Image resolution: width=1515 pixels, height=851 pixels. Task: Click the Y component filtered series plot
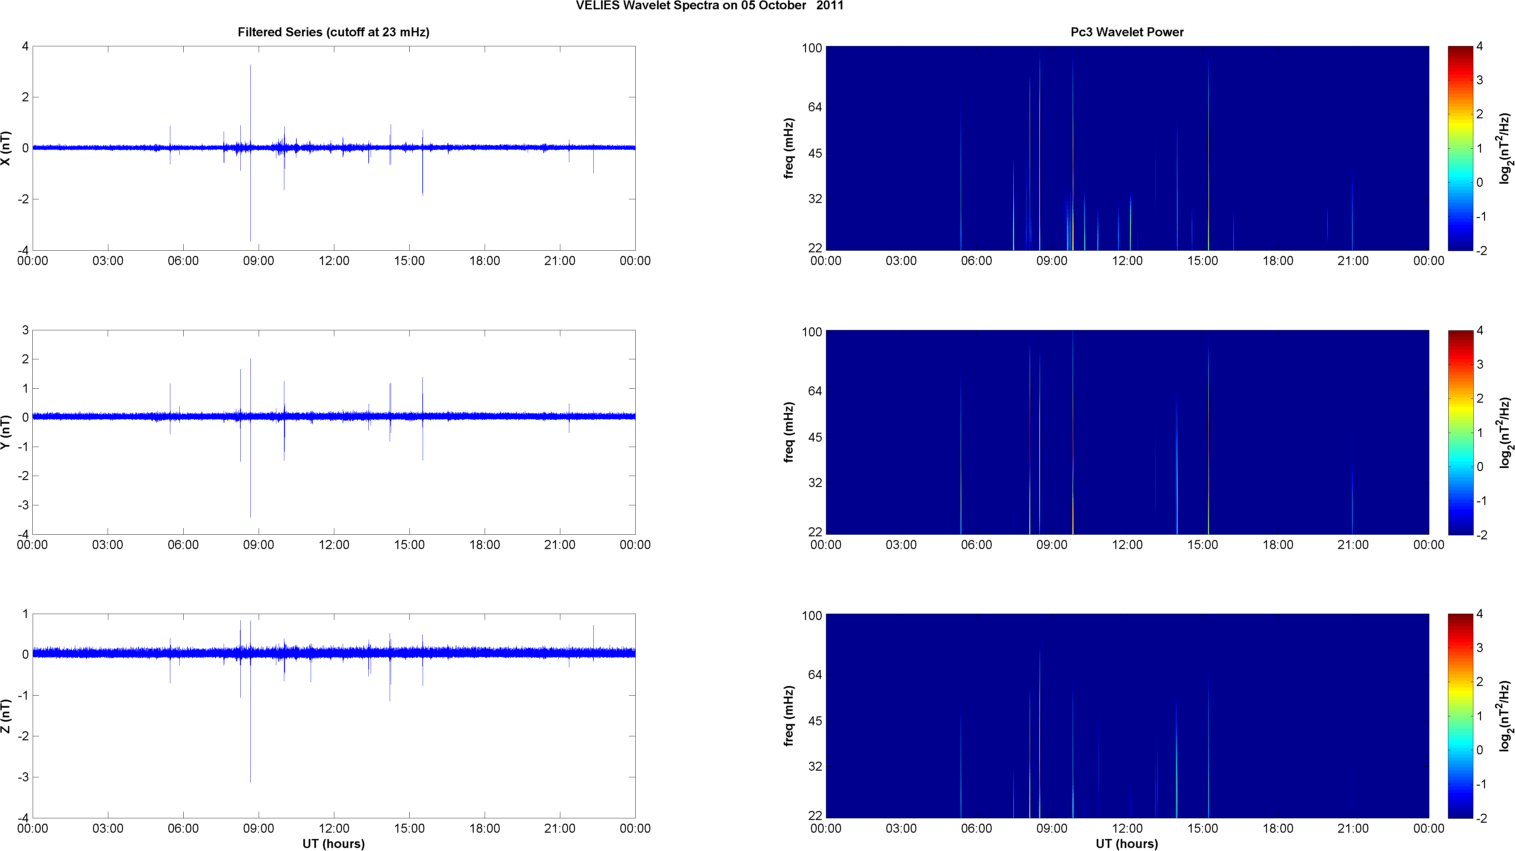pyautogui.click(x=334, y=432)
